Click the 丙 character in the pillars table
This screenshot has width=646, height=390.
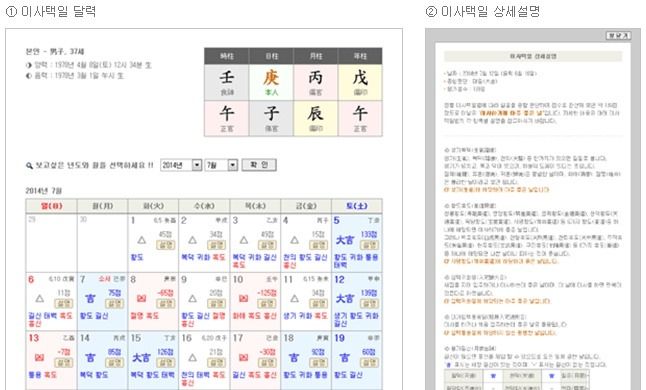(316, 77)
